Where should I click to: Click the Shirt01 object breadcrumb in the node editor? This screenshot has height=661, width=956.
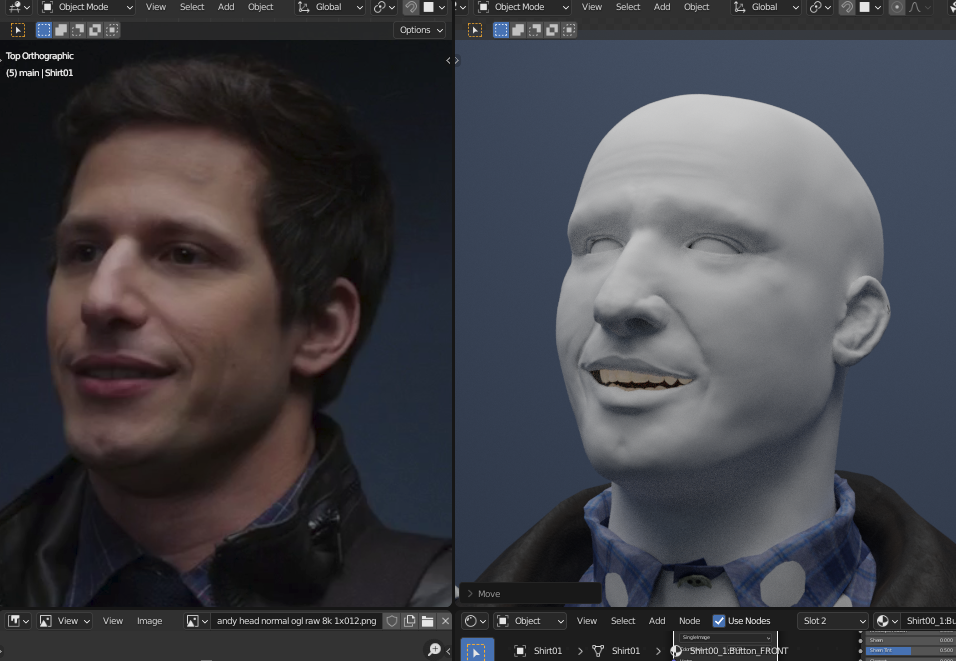point(540,651)
